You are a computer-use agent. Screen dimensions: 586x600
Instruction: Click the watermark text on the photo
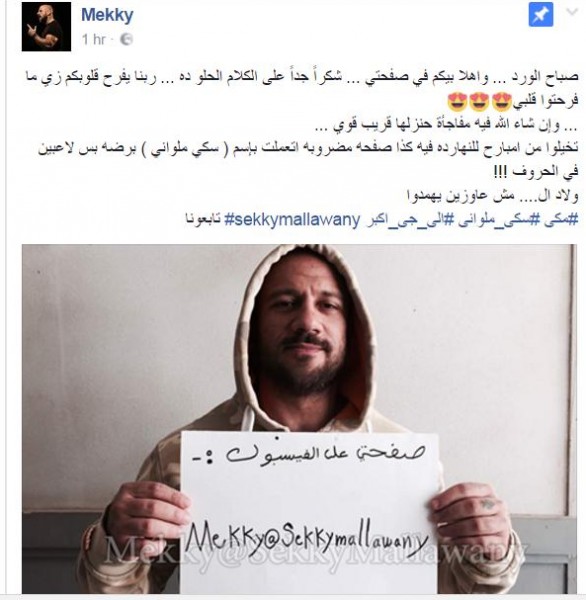pos(314,553)
